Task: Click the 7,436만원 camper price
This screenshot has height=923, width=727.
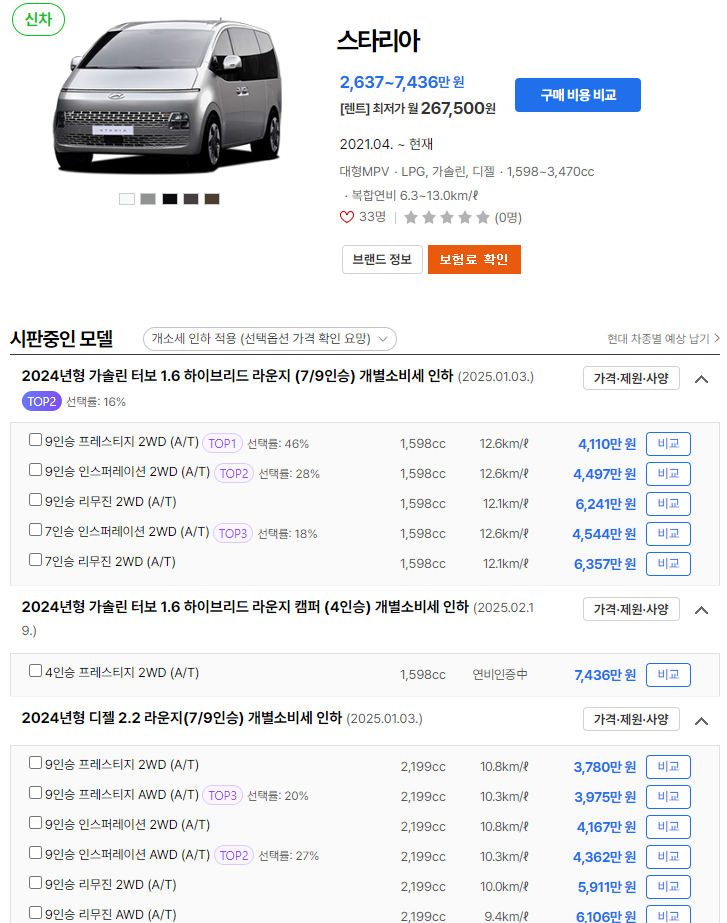Action: 605,675
